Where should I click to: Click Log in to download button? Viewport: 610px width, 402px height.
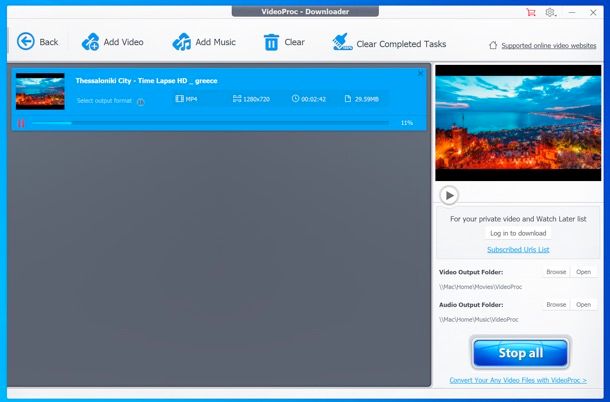(x=518, y=233)
